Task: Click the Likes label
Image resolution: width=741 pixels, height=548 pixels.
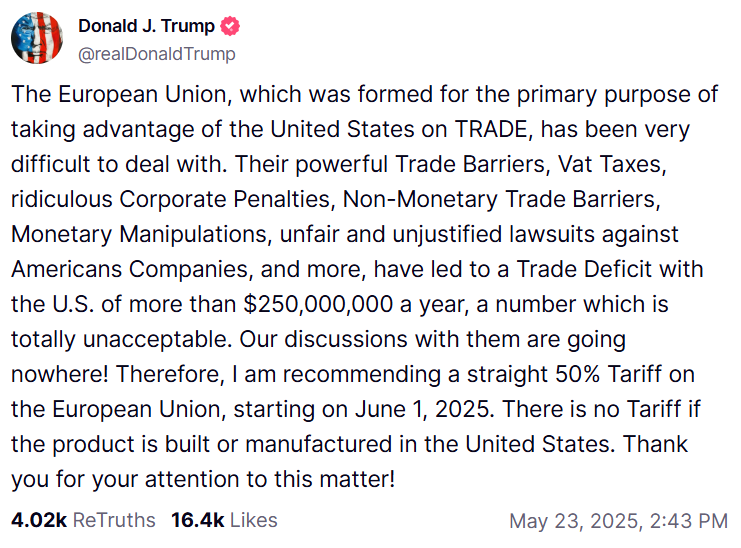Action: pyautogui.click(x=252, y=520)
